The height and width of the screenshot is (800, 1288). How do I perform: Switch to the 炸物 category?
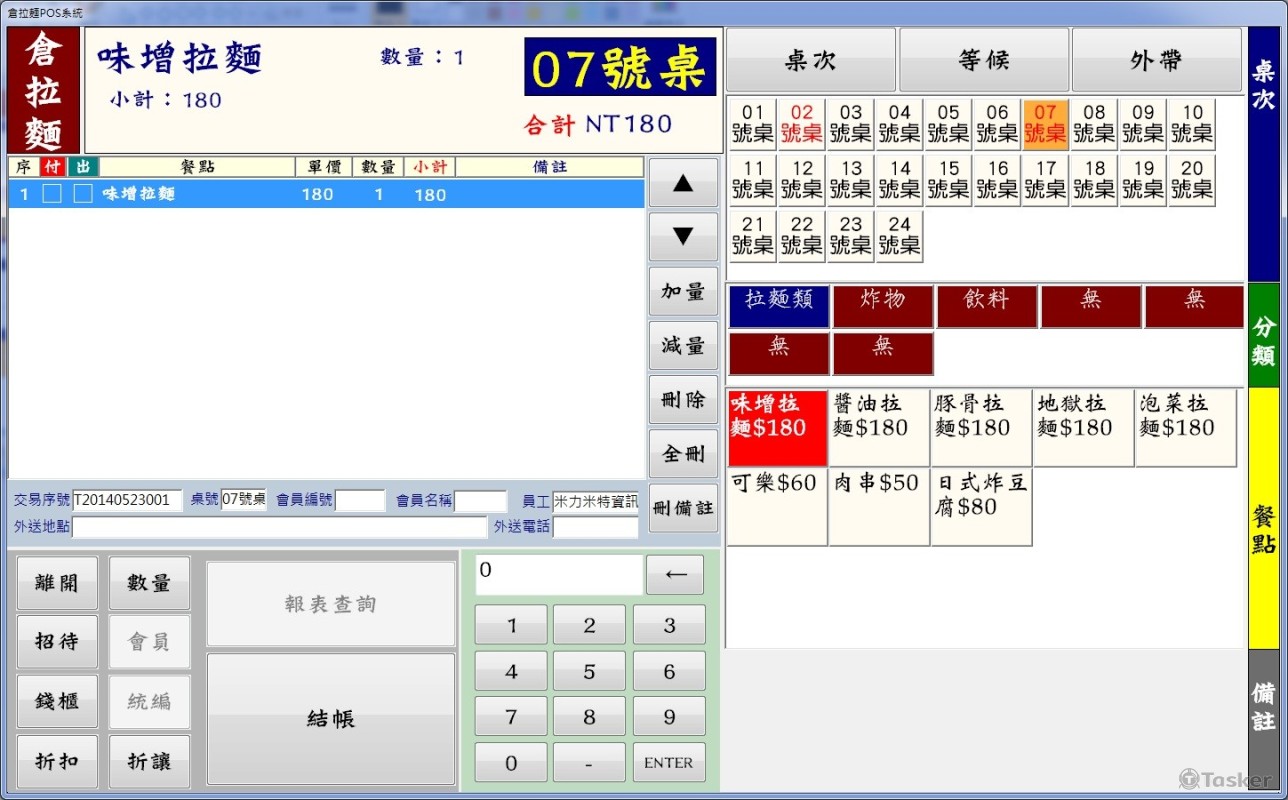click(x=882, y=306)
